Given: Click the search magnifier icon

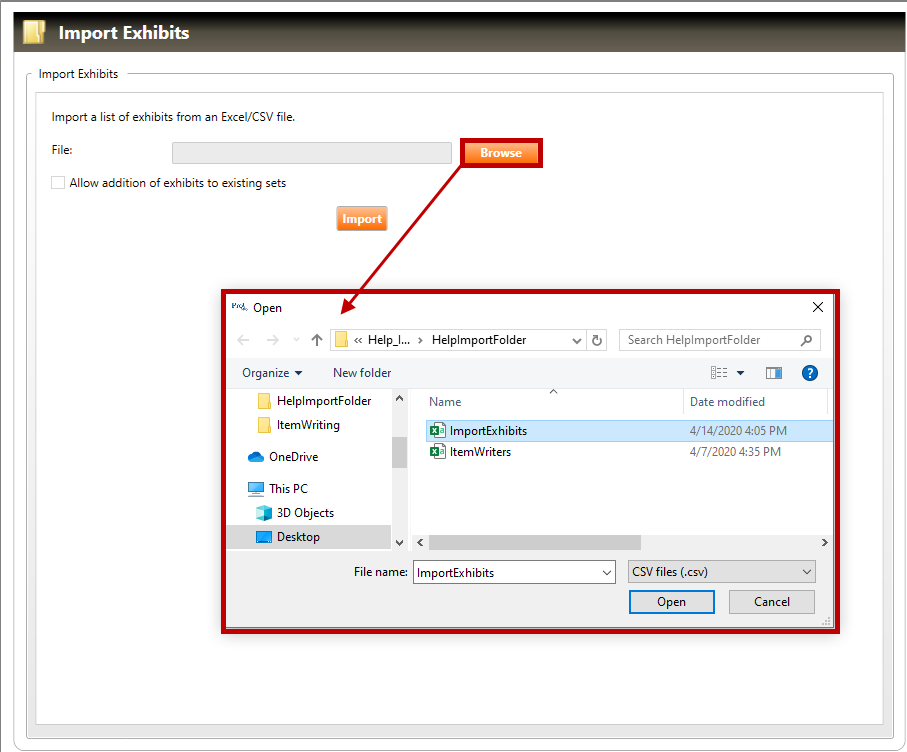Looking at the screenshot, I should click(x=807, y=340).
